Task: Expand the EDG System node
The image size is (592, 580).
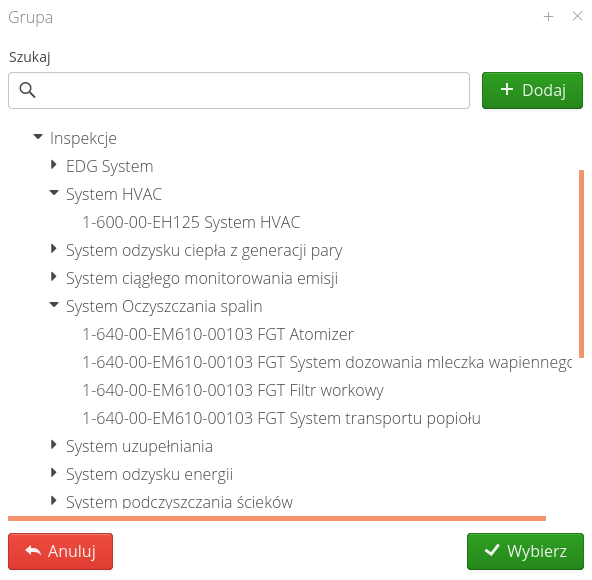Action: point(54,165)
